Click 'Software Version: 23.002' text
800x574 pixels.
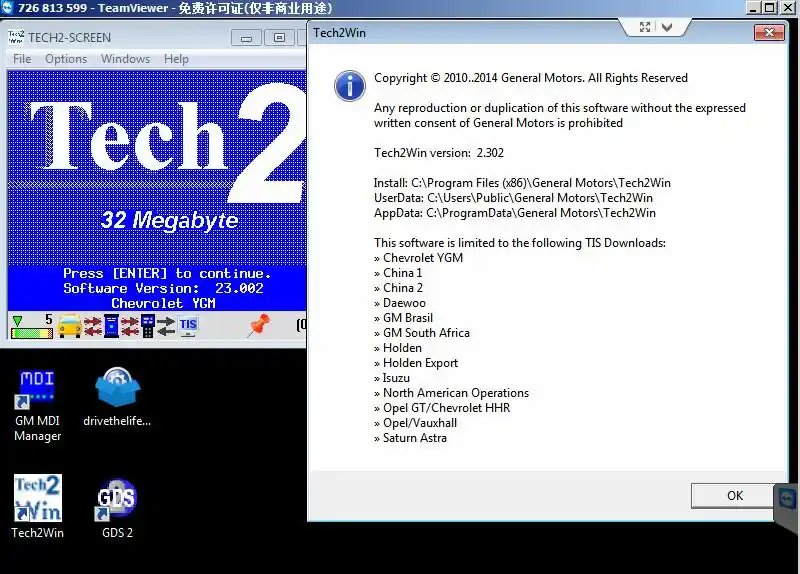163,288
